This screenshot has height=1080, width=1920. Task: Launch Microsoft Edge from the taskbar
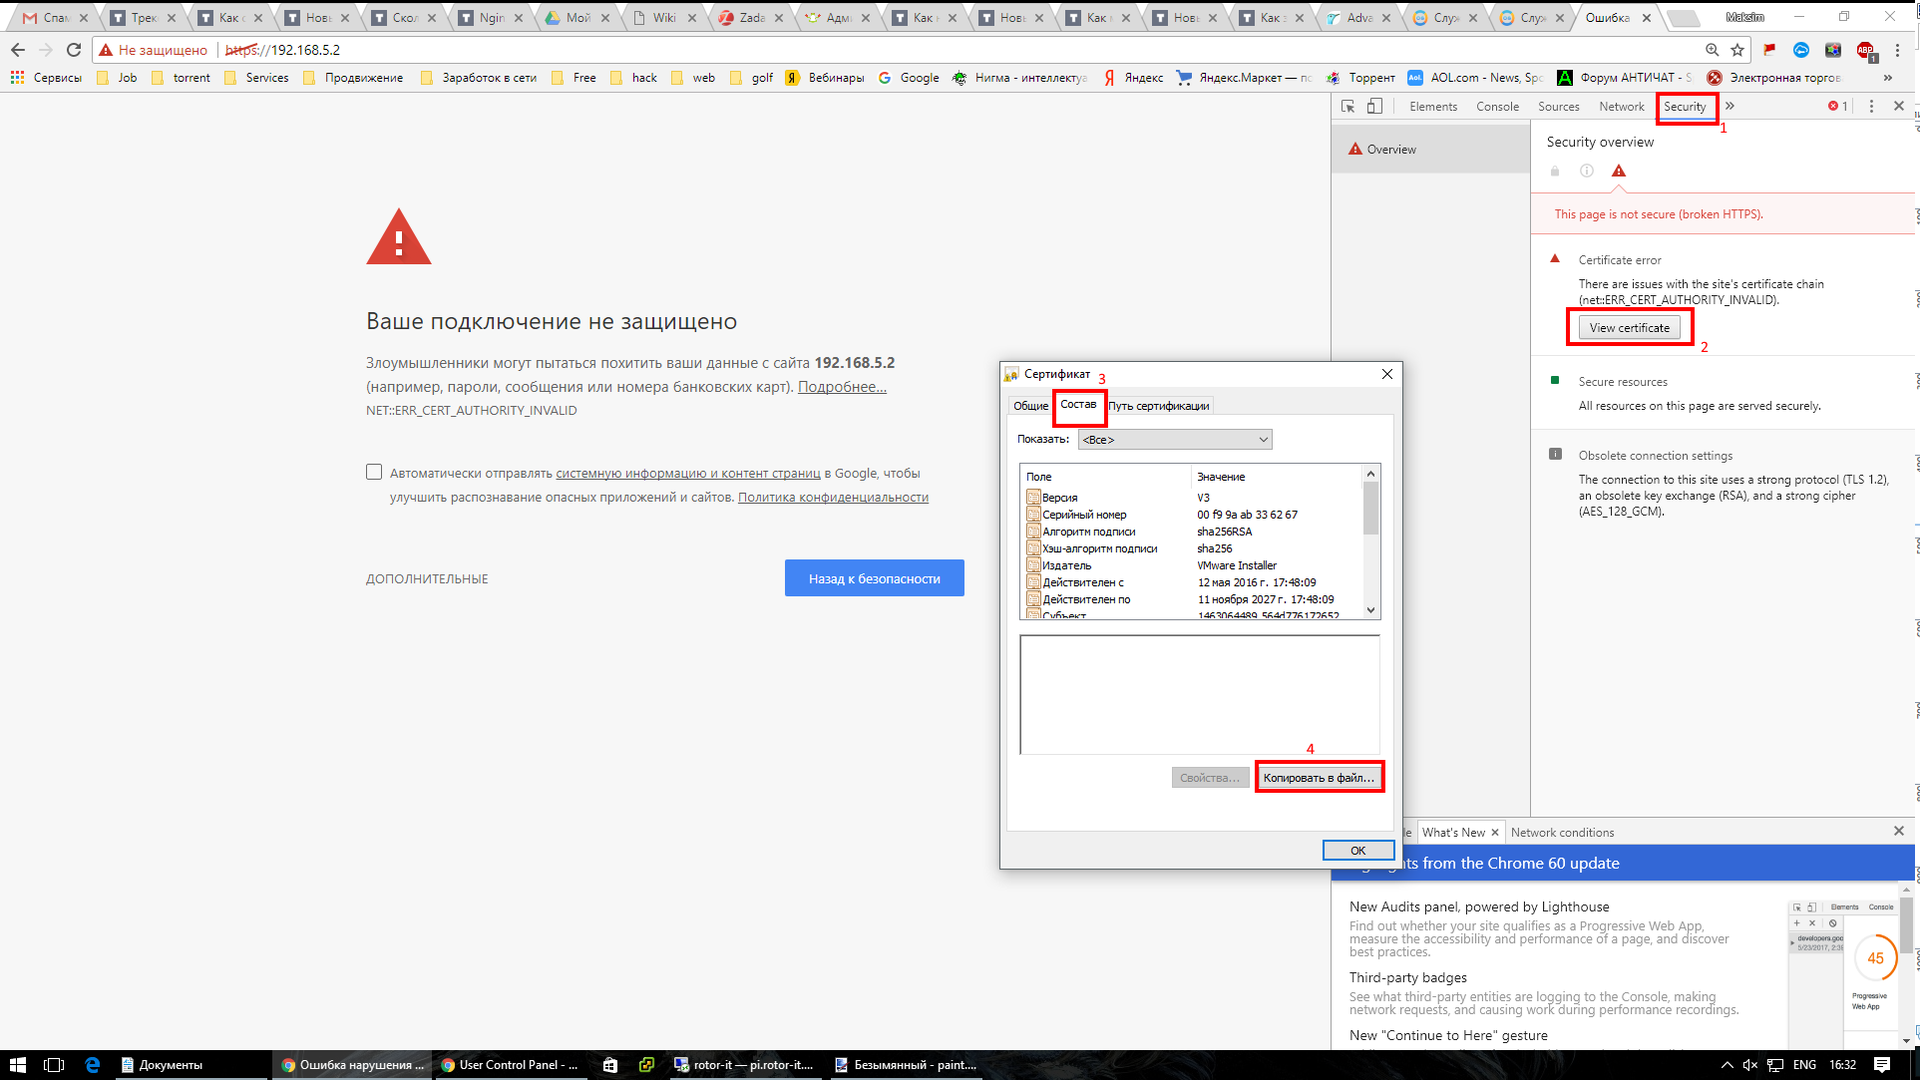[92, 1065]
